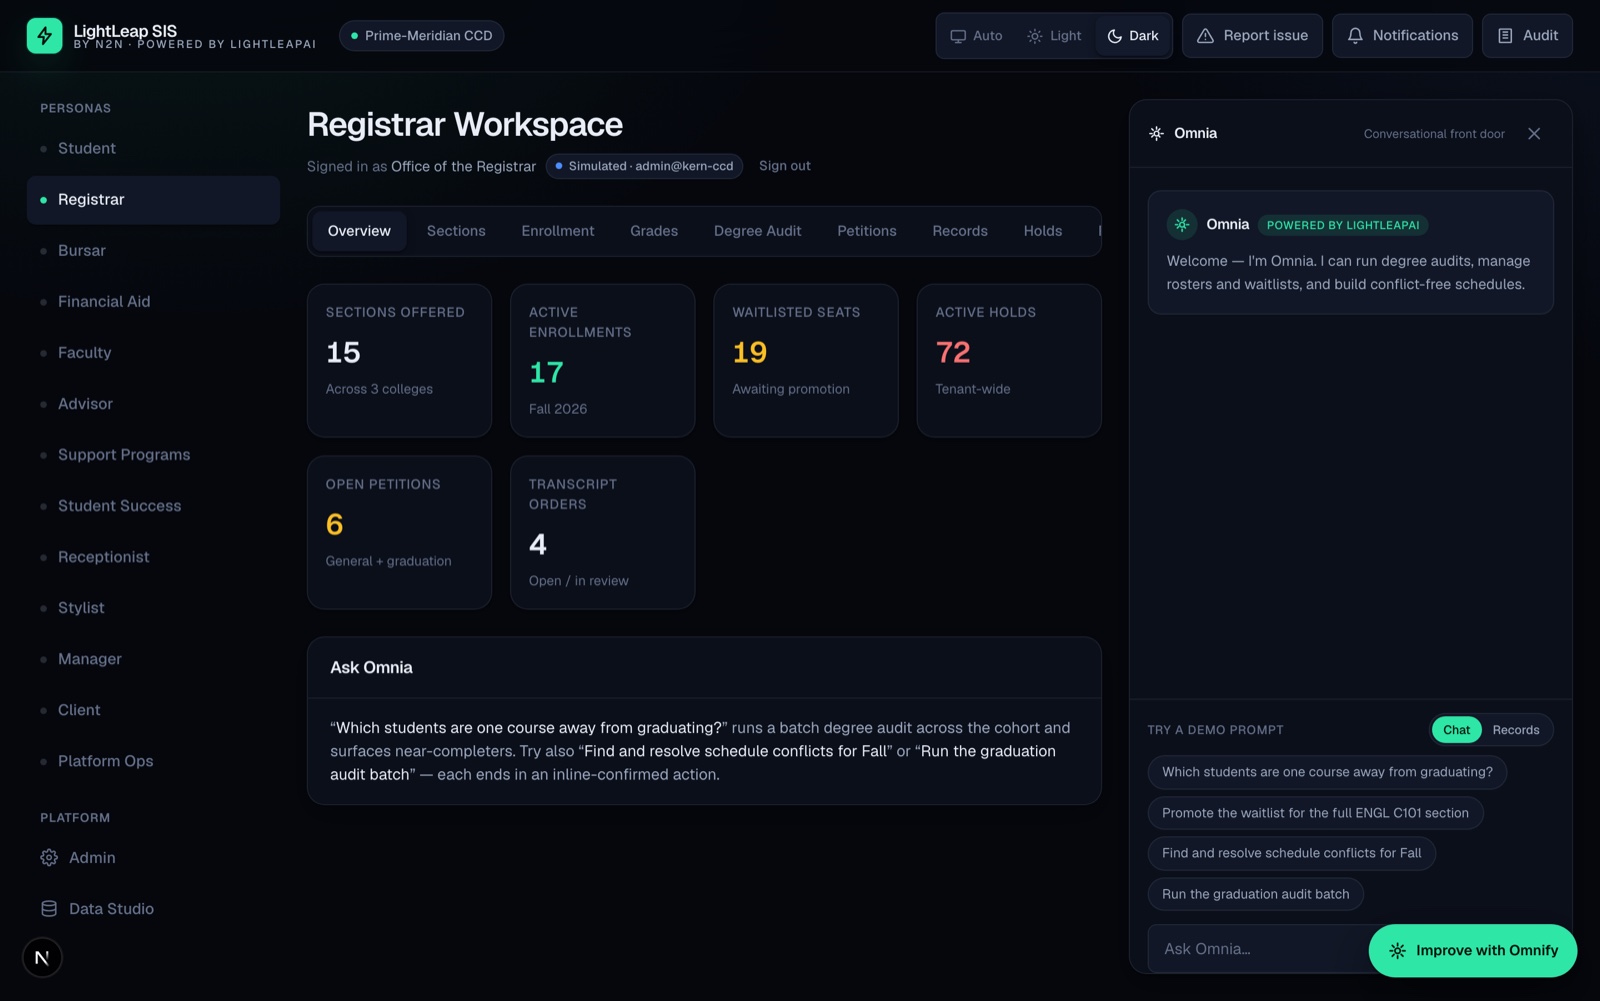Click the Registrar Workspace heading

point(465,125)
